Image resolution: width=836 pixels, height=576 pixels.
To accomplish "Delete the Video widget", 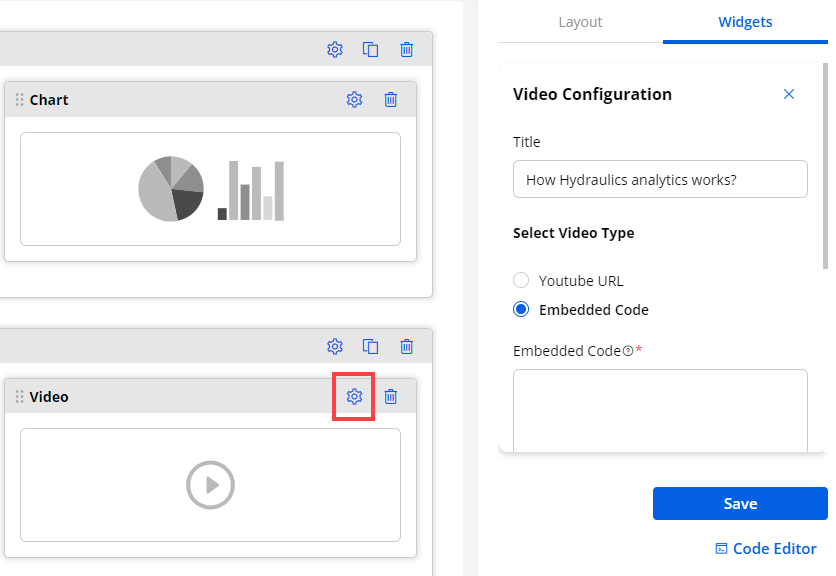I will [x=391, y=397].
